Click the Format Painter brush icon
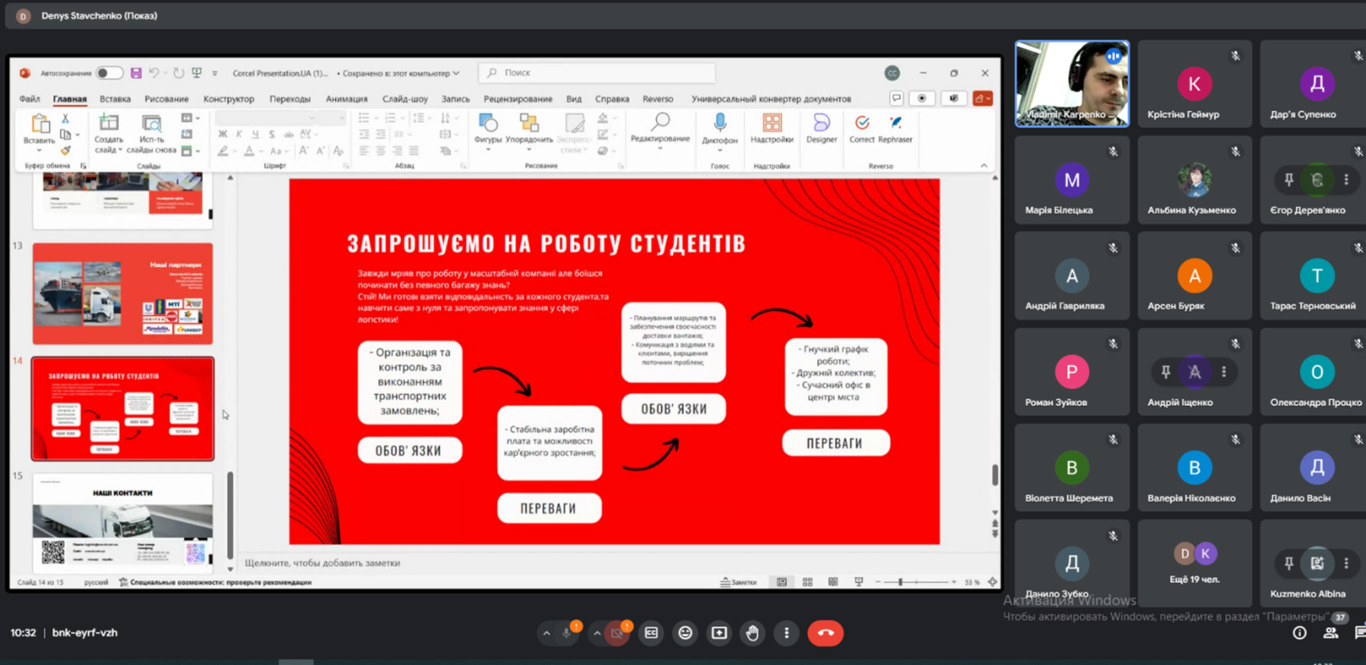1366x665 pixels. (65, 150)
